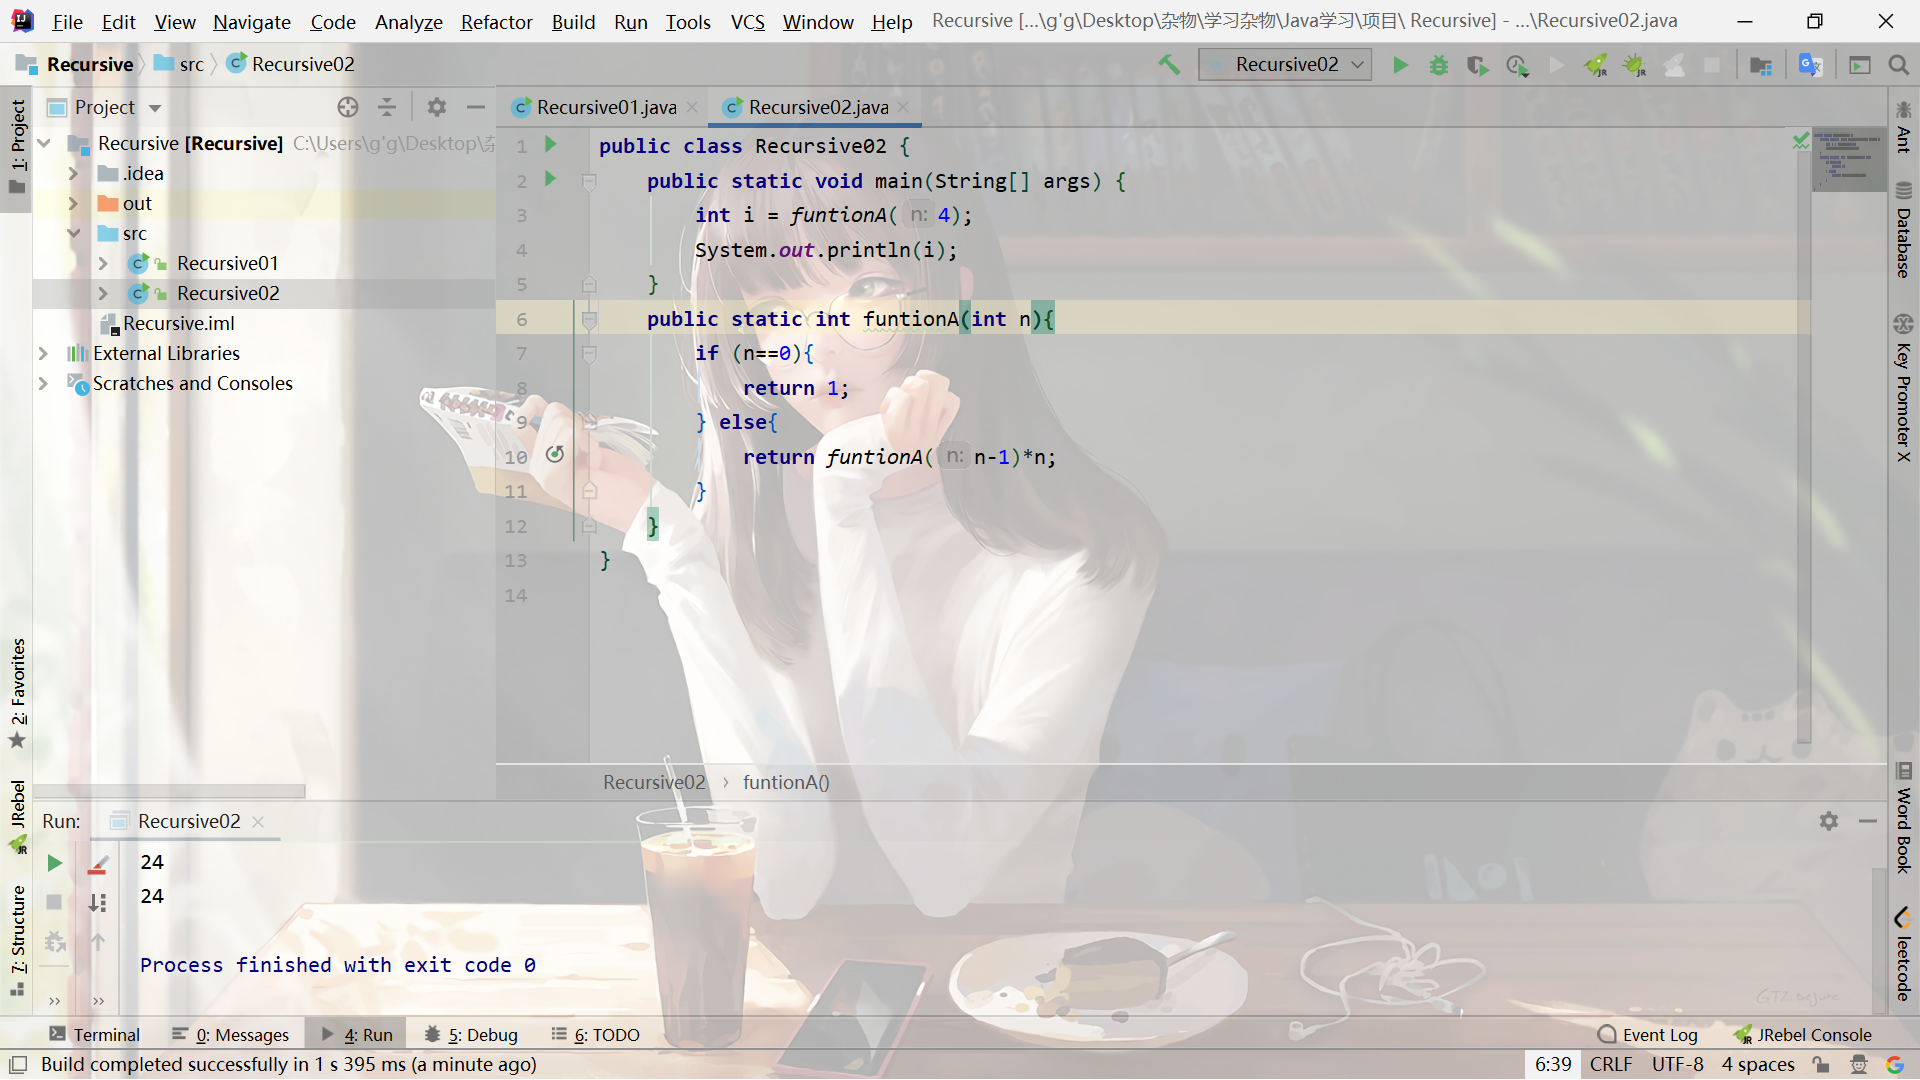This screenshot has height=1080, width=1920.
Task: Toggle the Project tool window stripe button
Action: click(x=17, y=146)
